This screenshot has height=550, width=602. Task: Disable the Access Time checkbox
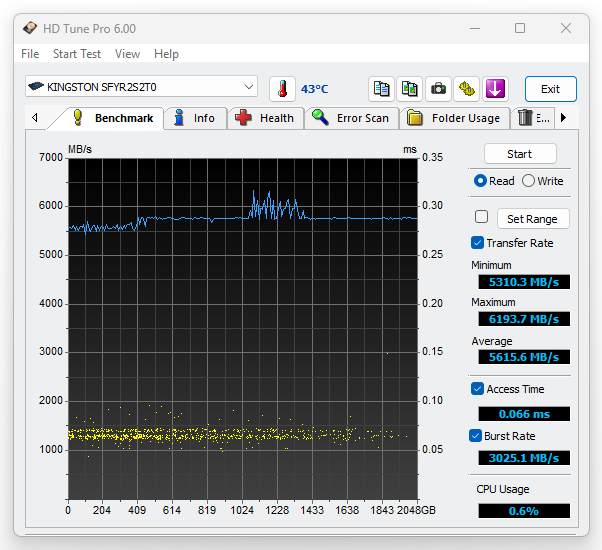coord(478,389)
